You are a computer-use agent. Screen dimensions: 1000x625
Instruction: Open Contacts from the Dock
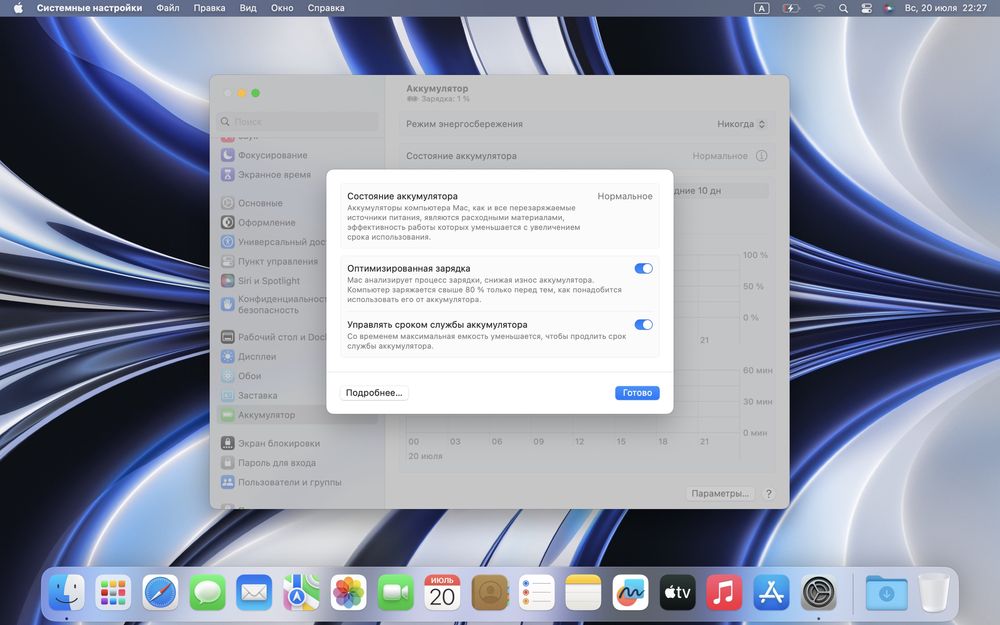(x=489, y=592)
